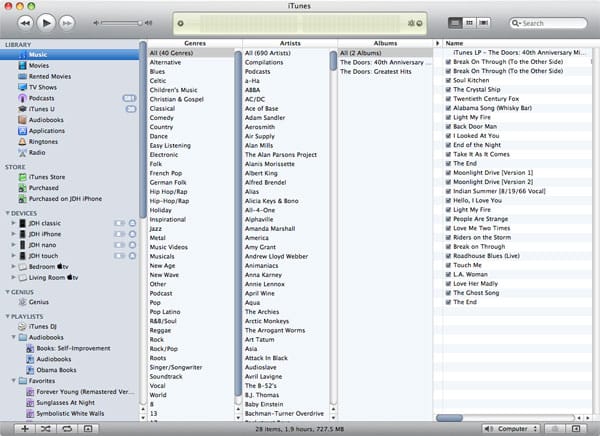Open TV Shows library

[42, 87]
